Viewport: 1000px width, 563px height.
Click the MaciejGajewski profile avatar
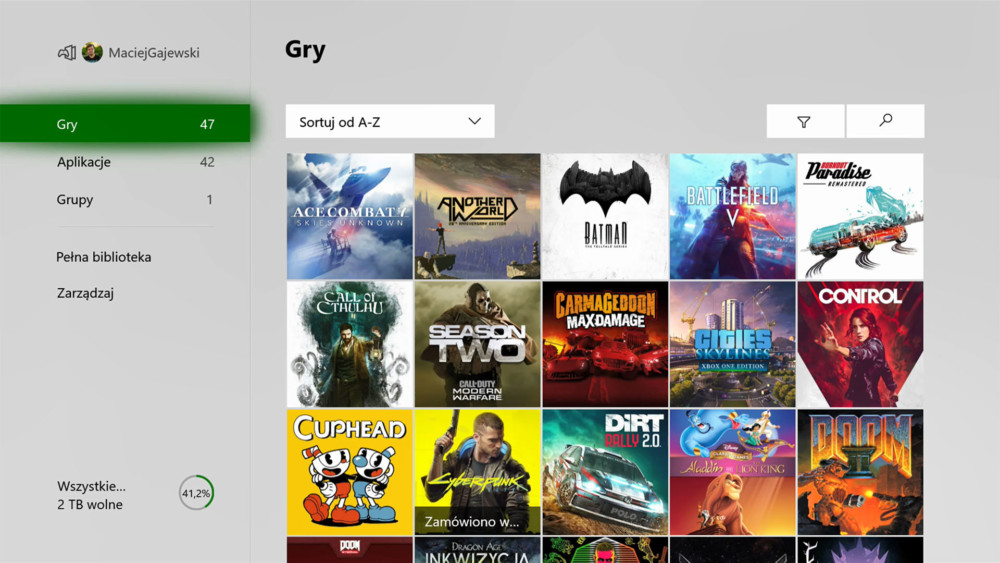tap(92, 52)
